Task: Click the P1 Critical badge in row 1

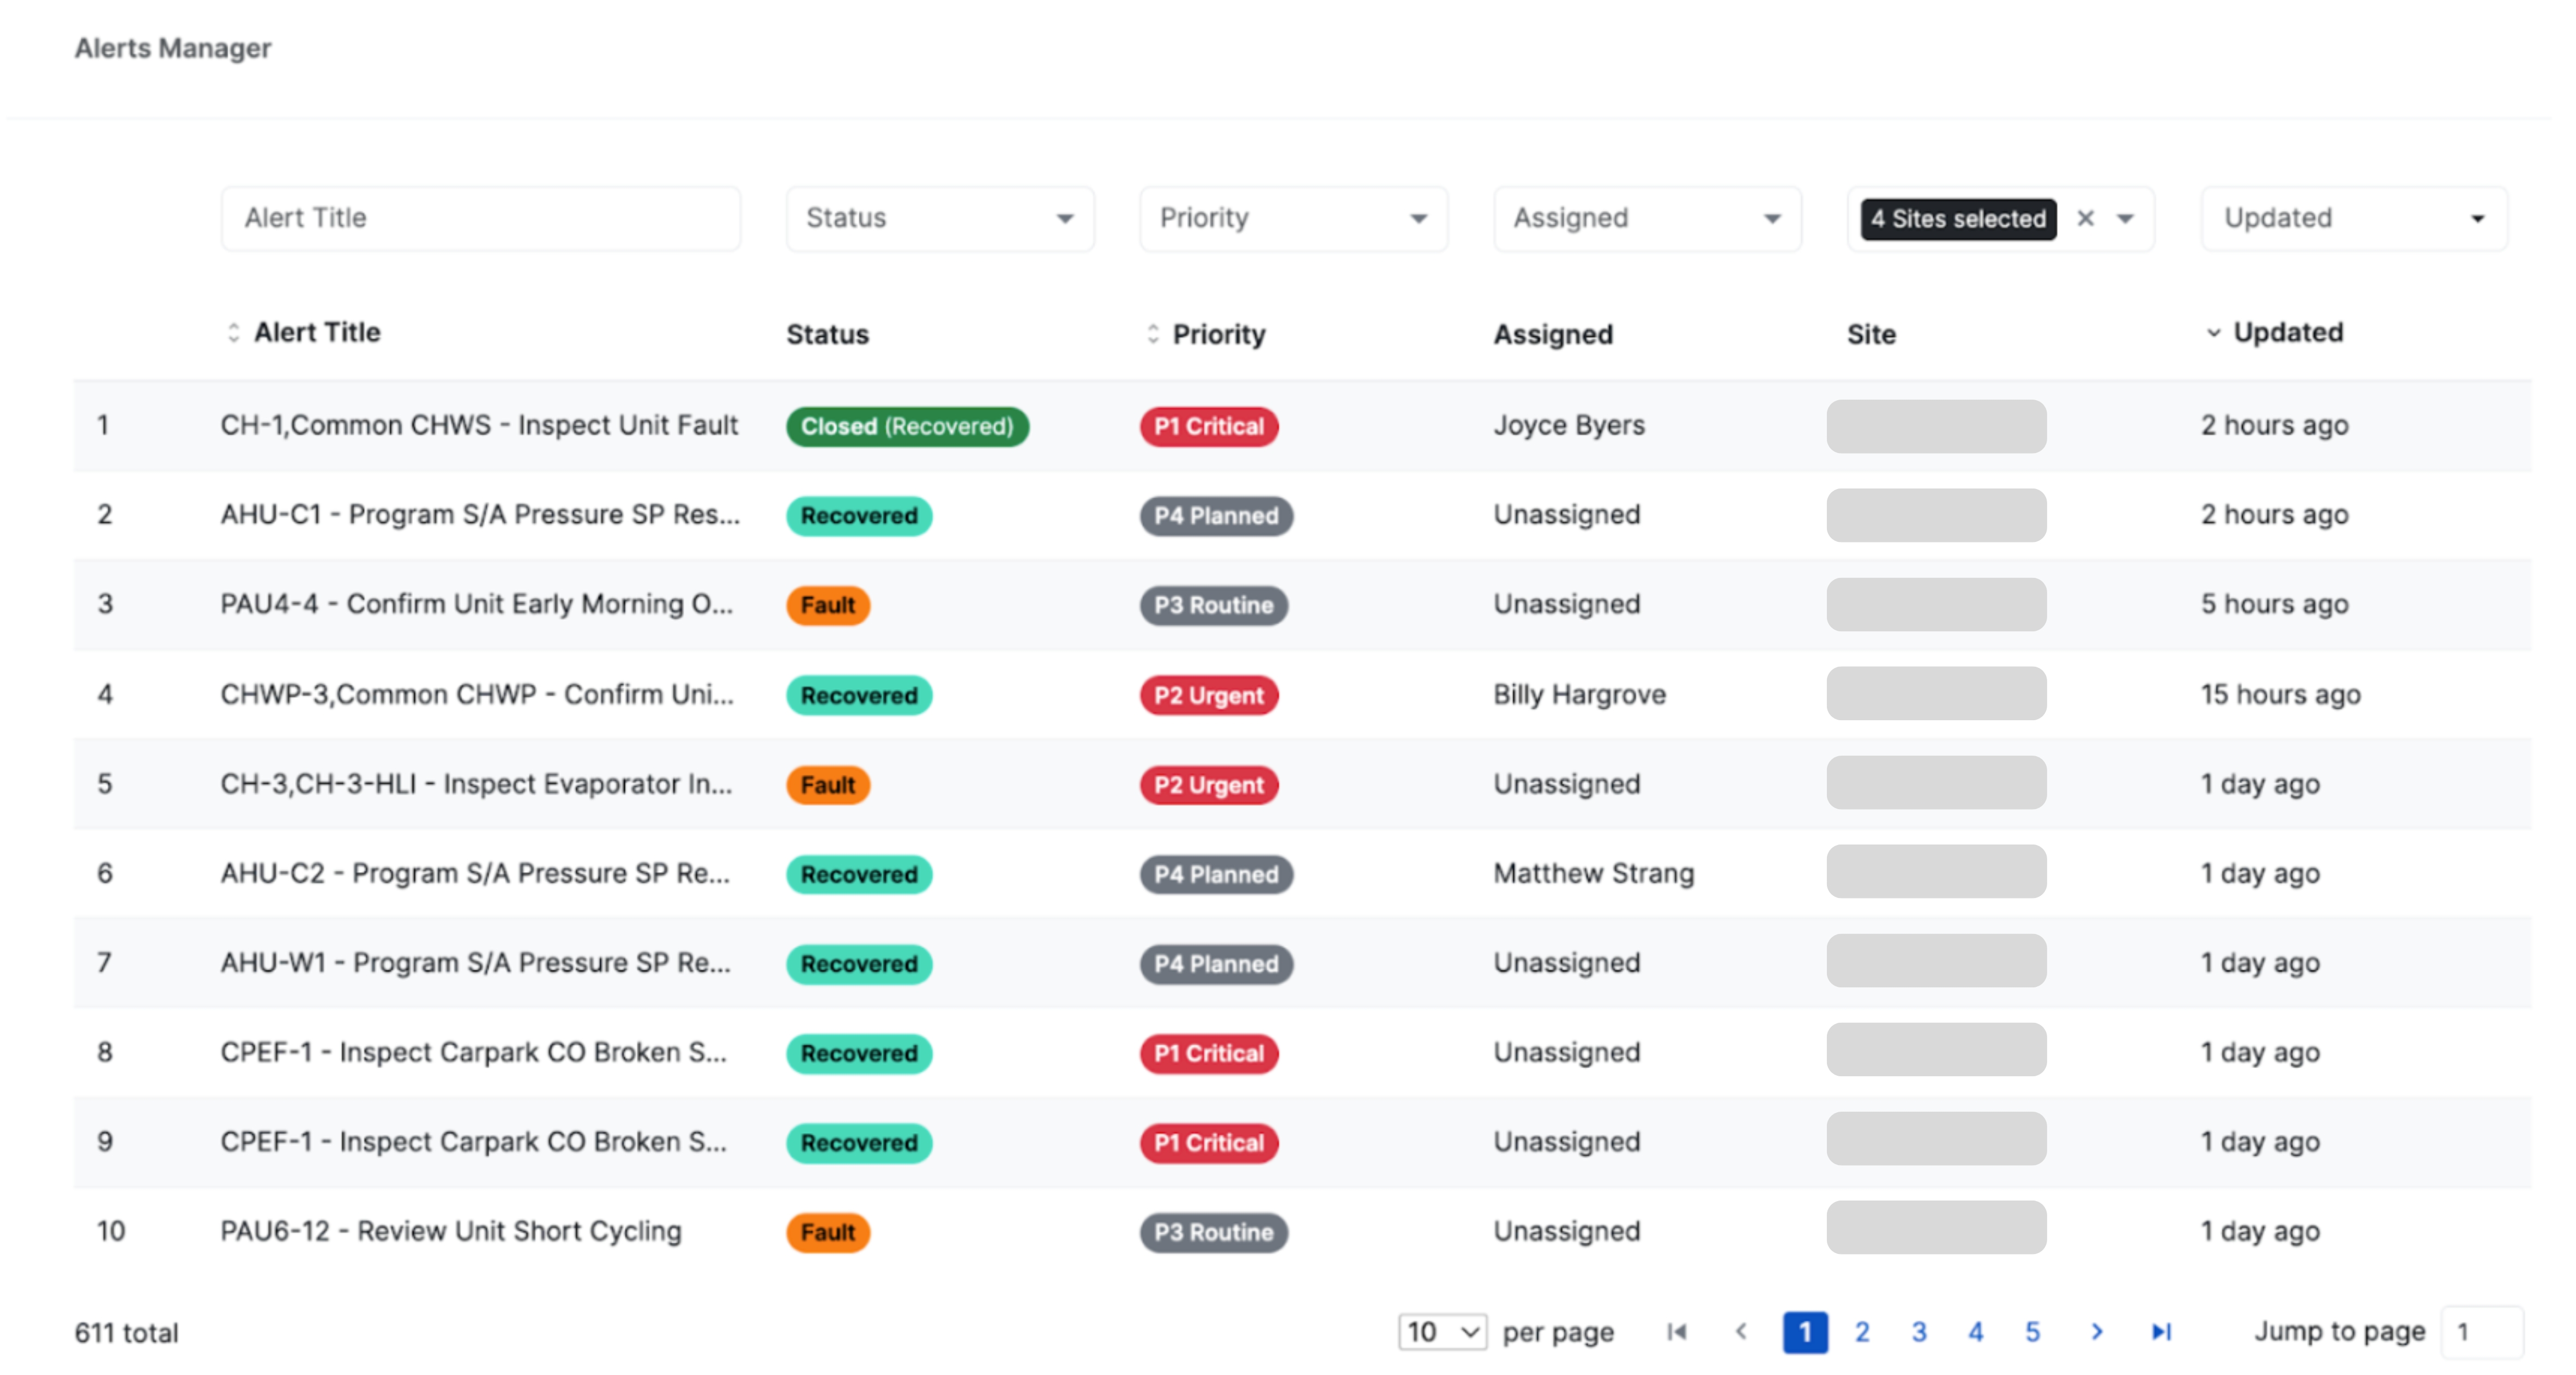Action: pos(1208,426)
